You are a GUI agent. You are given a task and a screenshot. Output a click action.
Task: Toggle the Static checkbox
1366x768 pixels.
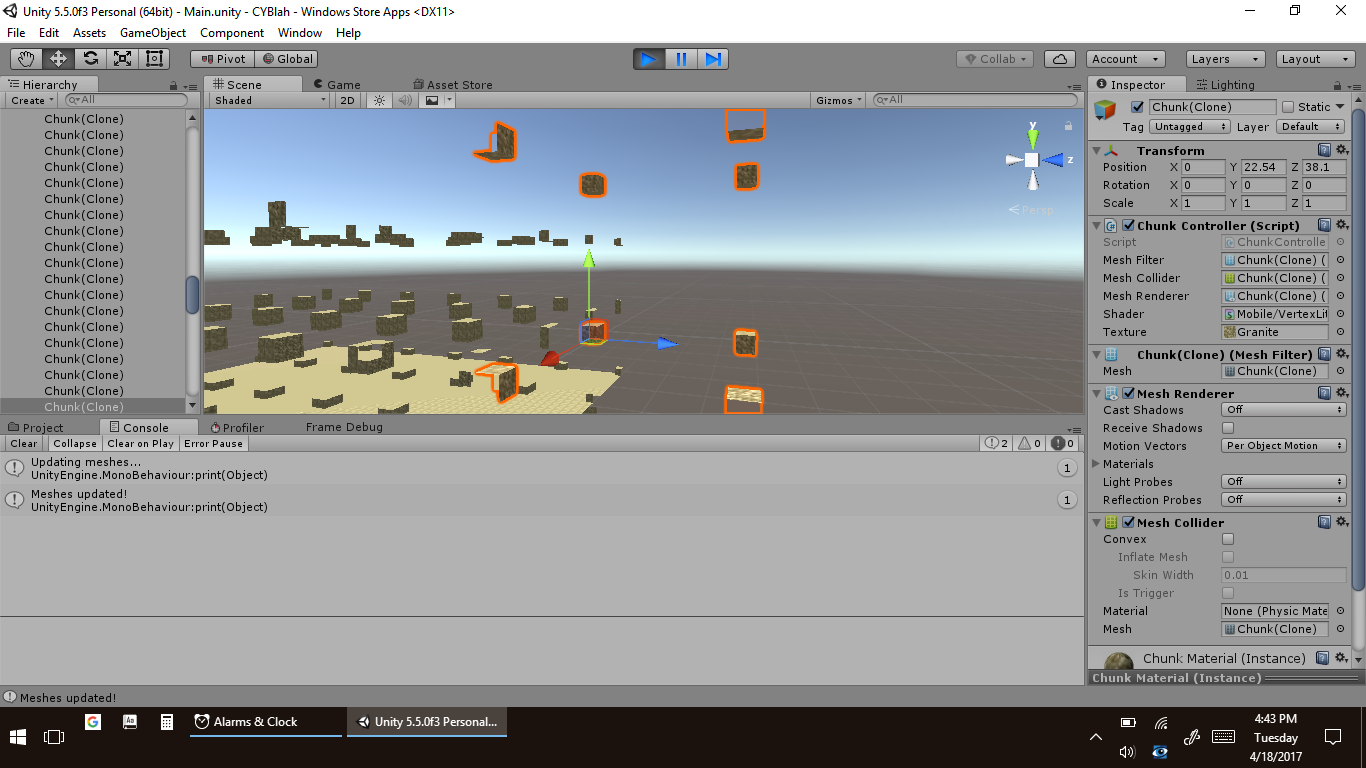pyautogui.click(x=1288, y=107)
